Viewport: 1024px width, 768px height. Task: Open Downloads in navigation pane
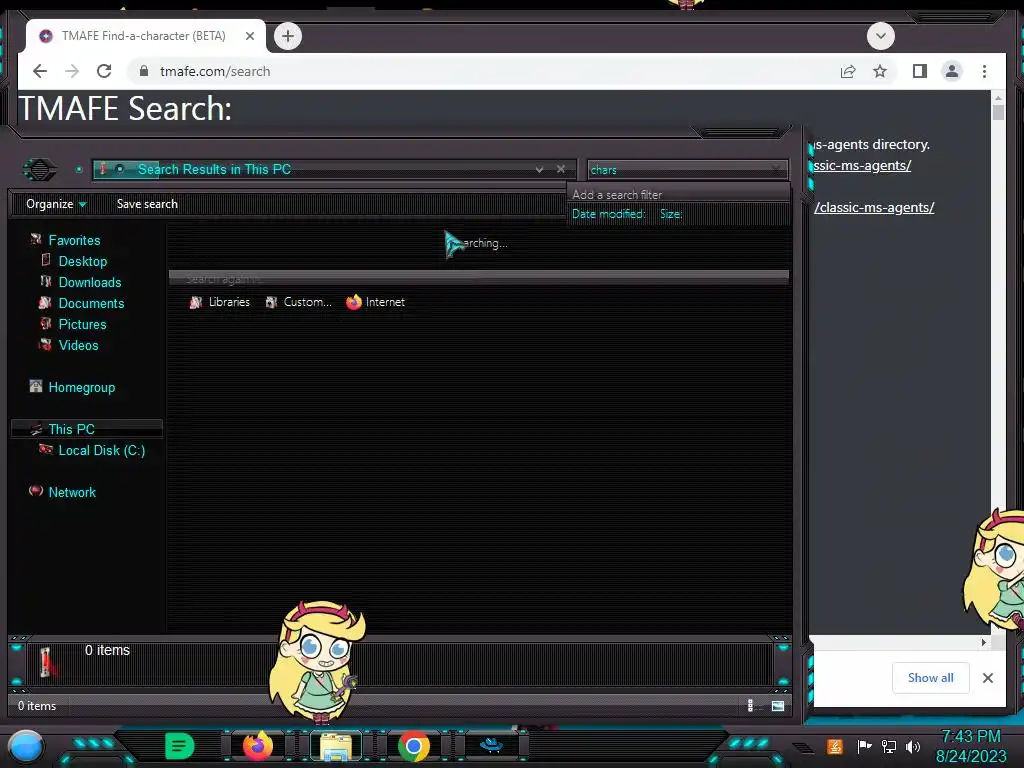[89, 282]
